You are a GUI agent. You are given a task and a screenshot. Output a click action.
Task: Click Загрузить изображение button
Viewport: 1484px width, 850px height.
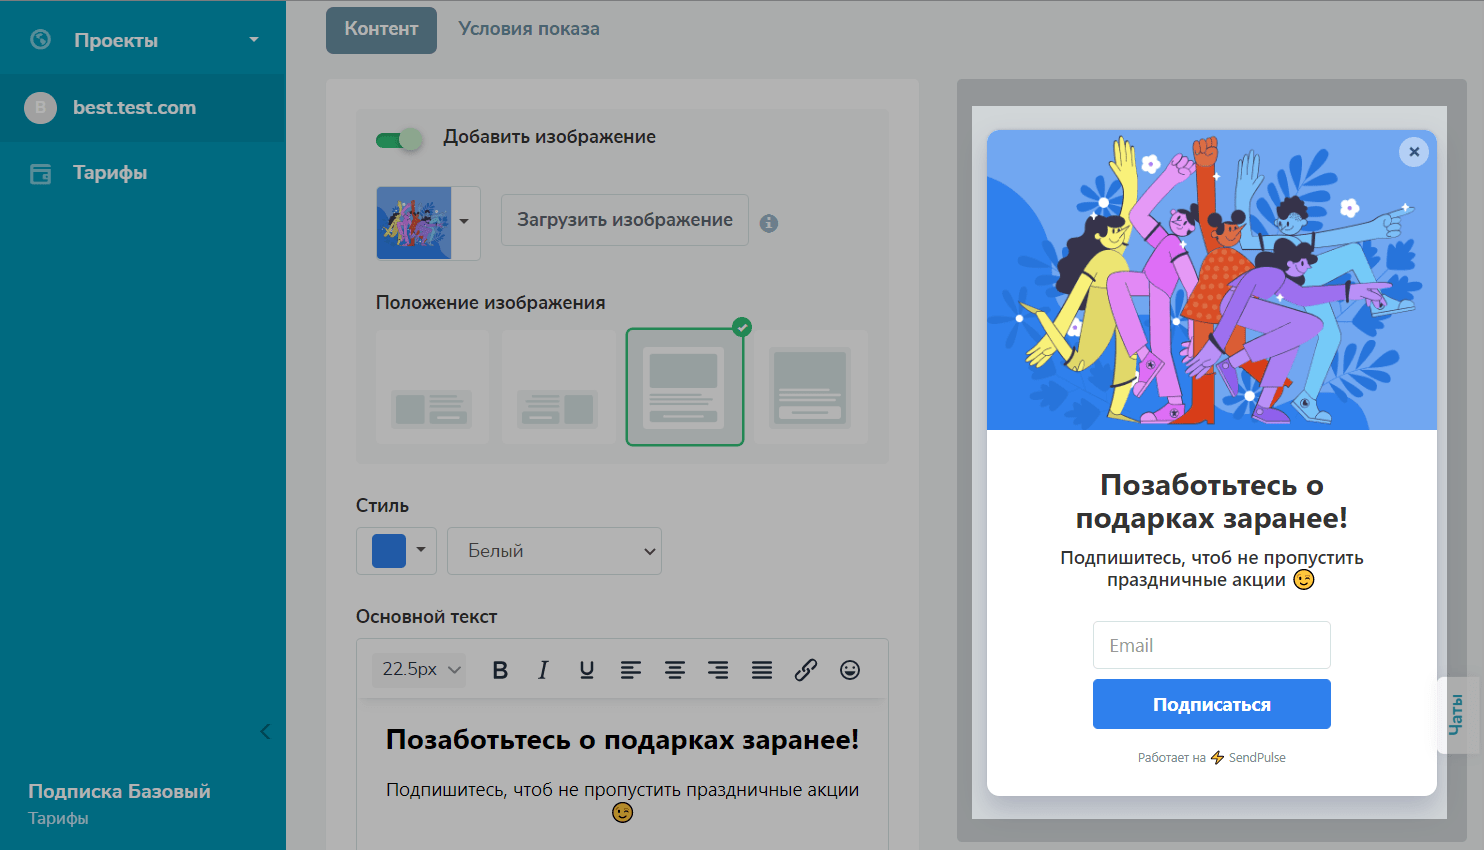(x=625, y=220)
